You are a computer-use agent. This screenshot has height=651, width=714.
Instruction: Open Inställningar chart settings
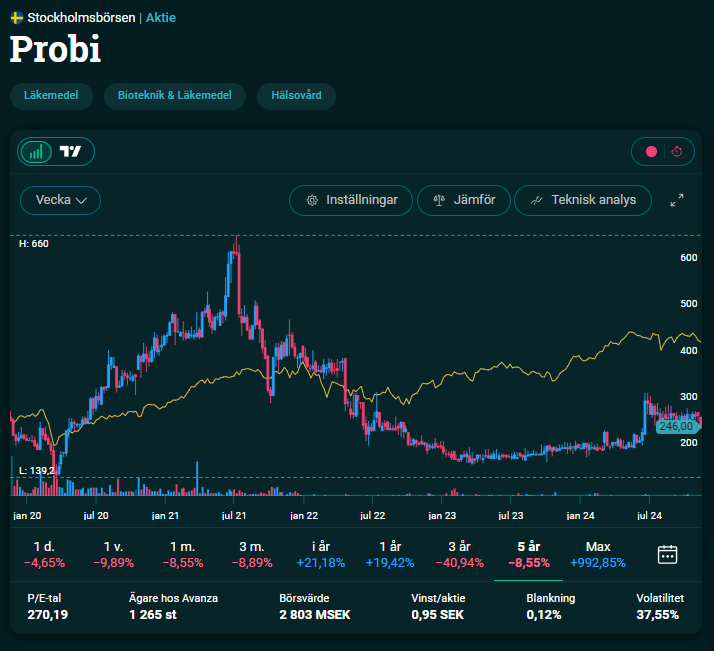(x=351, y=200)
